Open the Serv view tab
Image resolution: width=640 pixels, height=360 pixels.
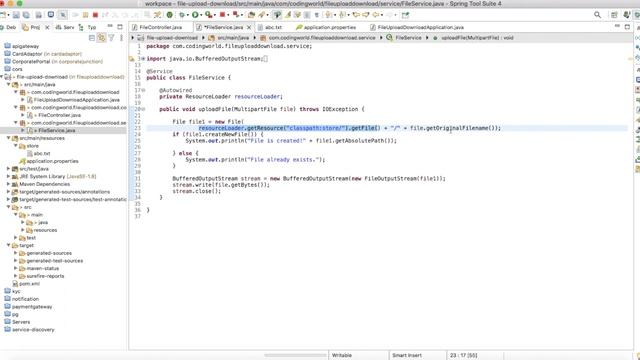click(x=65, y=27)
